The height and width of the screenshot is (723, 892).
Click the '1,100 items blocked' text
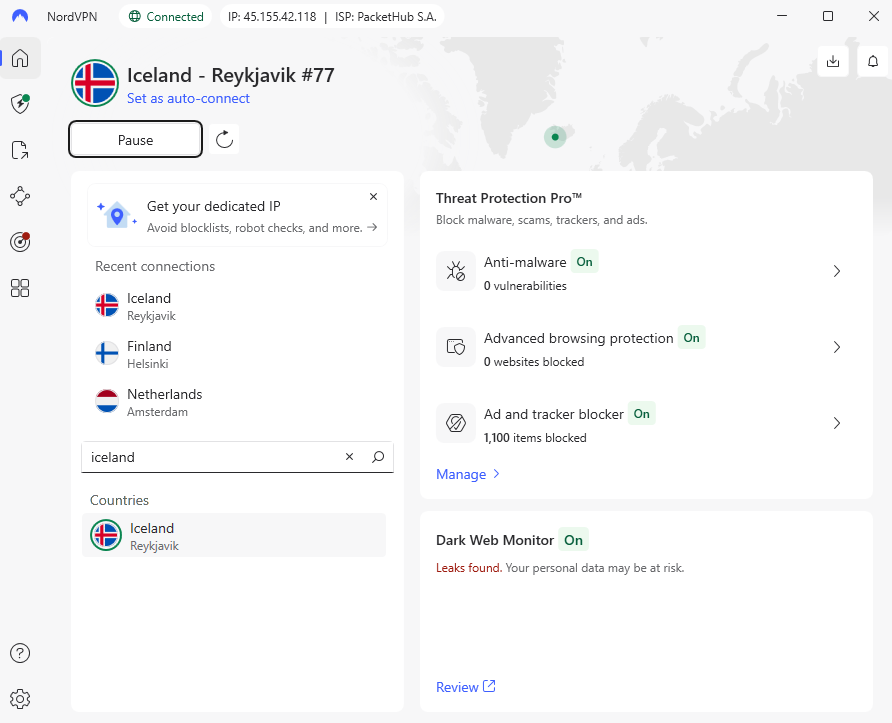pyautogui.click(x=535, y=438)
